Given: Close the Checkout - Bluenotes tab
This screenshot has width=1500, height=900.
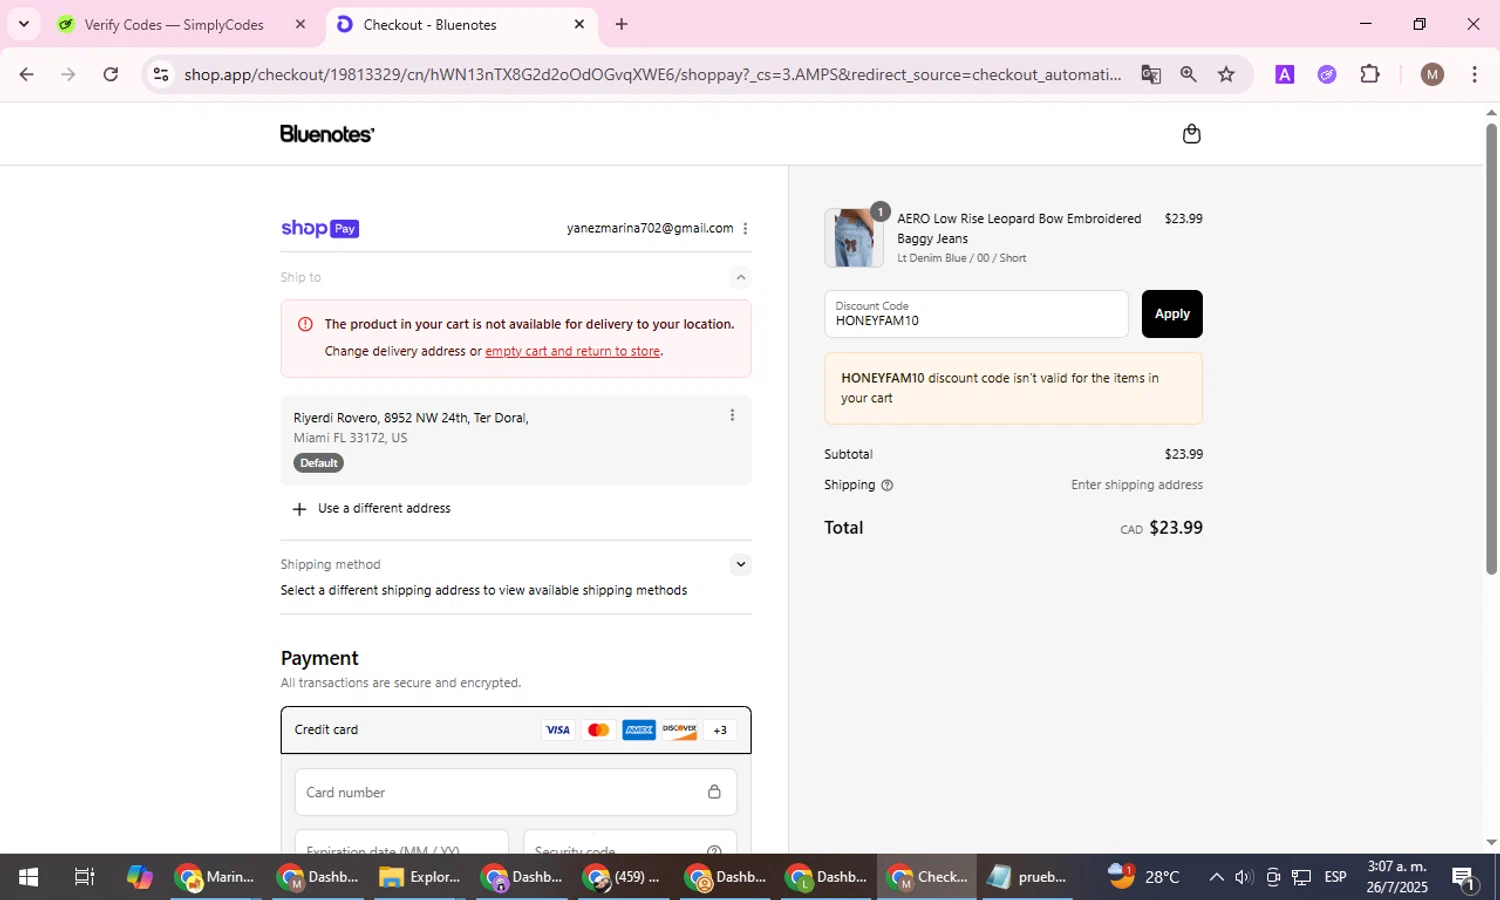Looking at the screenshot, I should (579, 24).
